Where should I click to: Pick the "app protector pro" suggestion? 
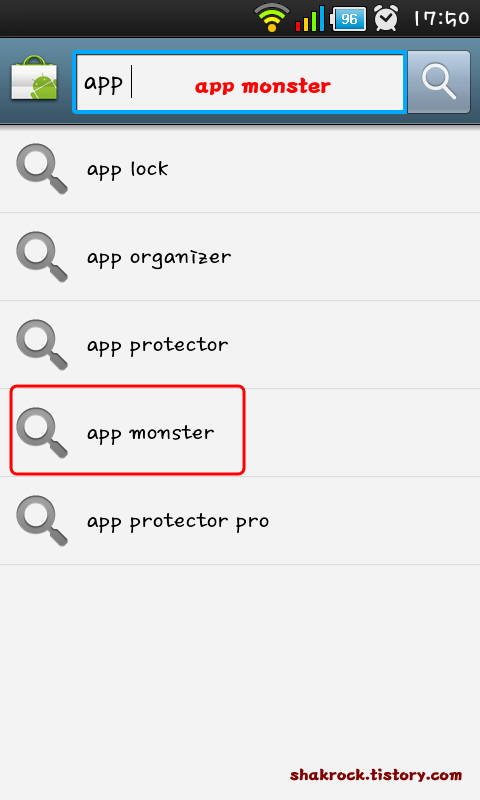point(240,521)
